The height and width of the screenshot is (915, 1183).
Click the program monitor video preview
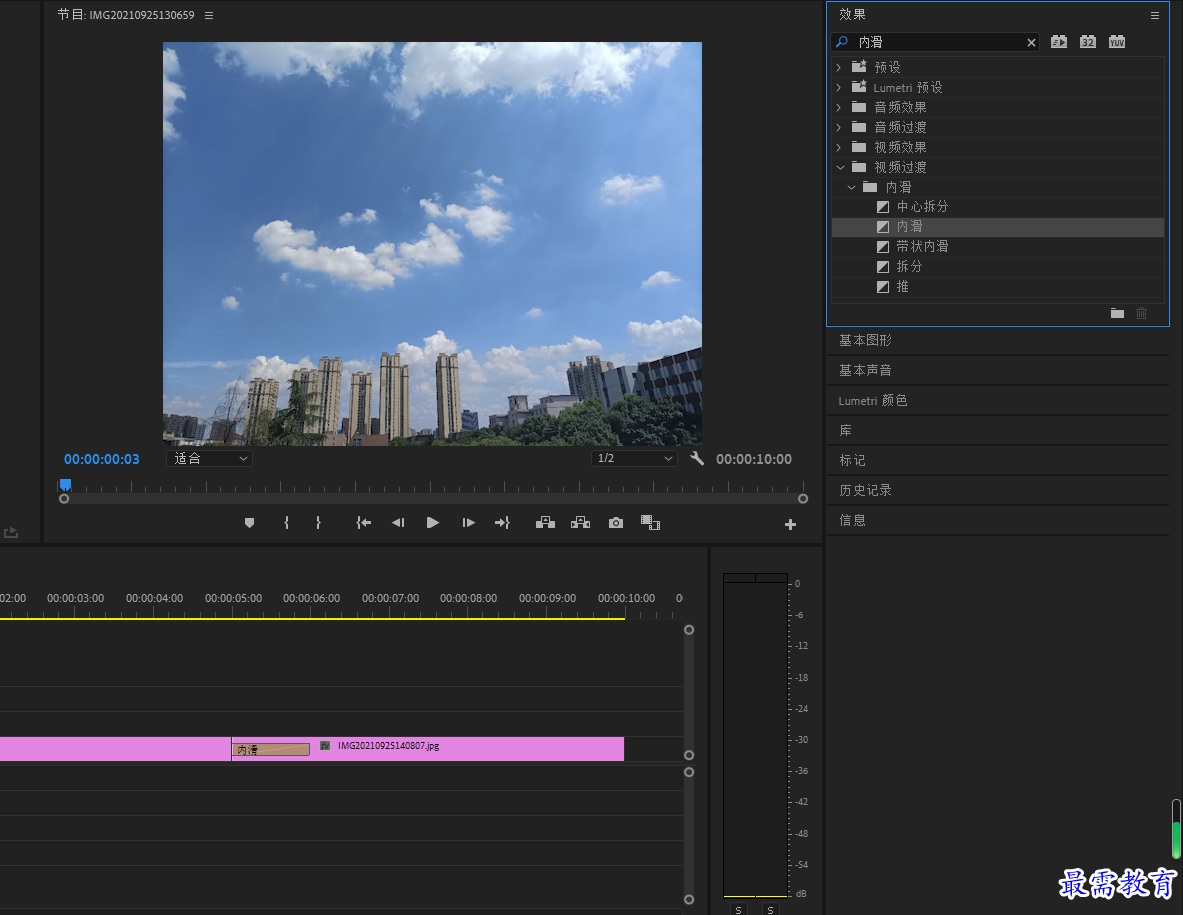pos(432,244)
